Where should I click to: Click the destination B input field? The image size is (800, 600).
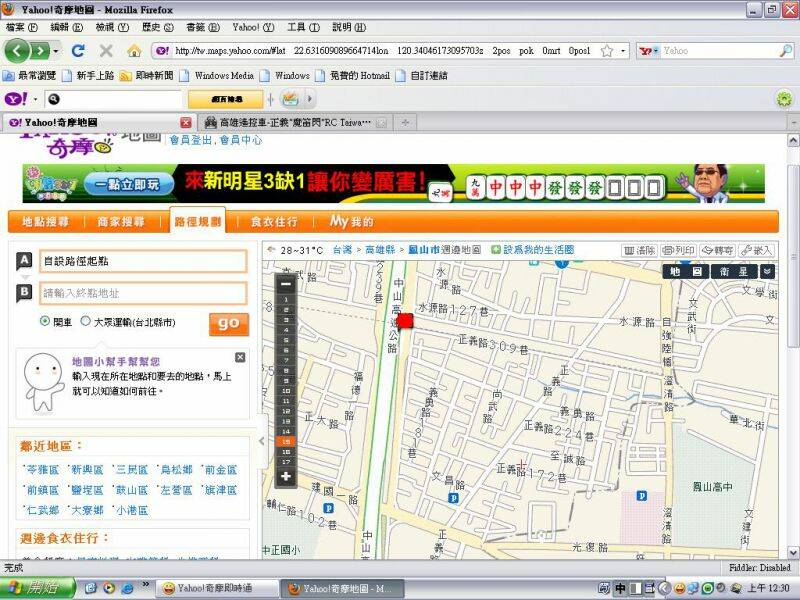[x=143, y=293]
